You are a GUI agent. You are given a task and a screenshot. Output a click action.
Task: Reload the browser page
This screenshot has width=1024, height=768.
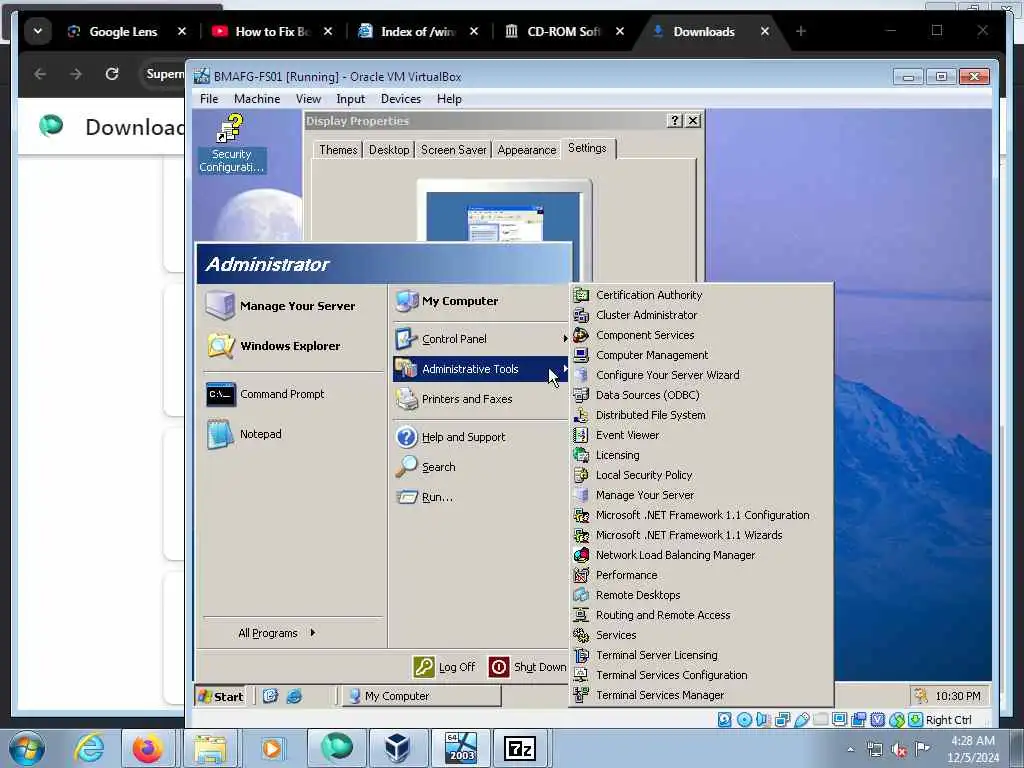pyautogui.click(x=112, y=74)
